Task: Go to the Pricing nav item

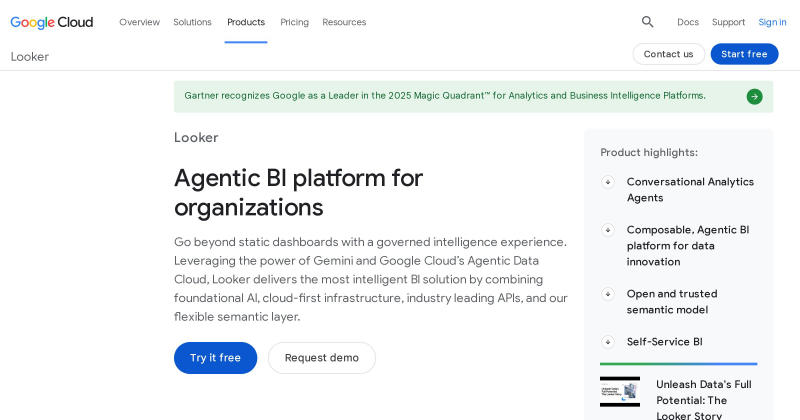Action: (x=294, y=22)
